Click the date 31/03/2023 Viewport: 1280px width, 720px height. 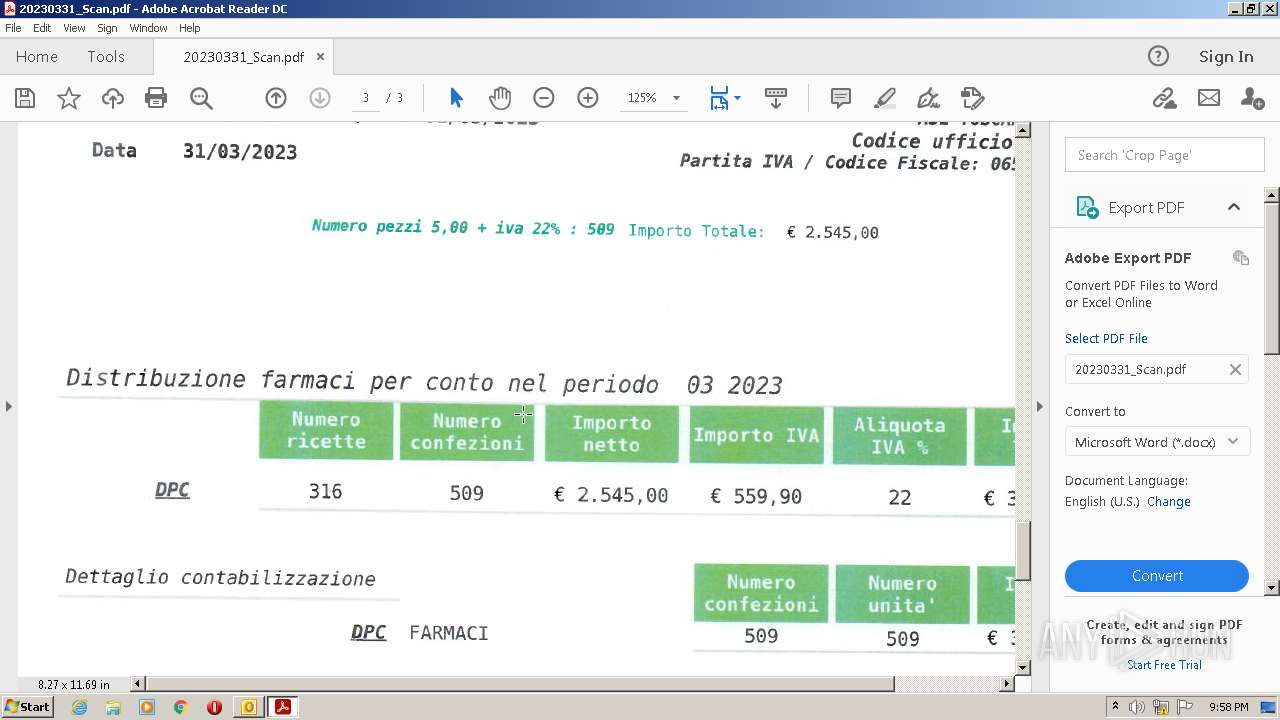[x=240, y=152]
